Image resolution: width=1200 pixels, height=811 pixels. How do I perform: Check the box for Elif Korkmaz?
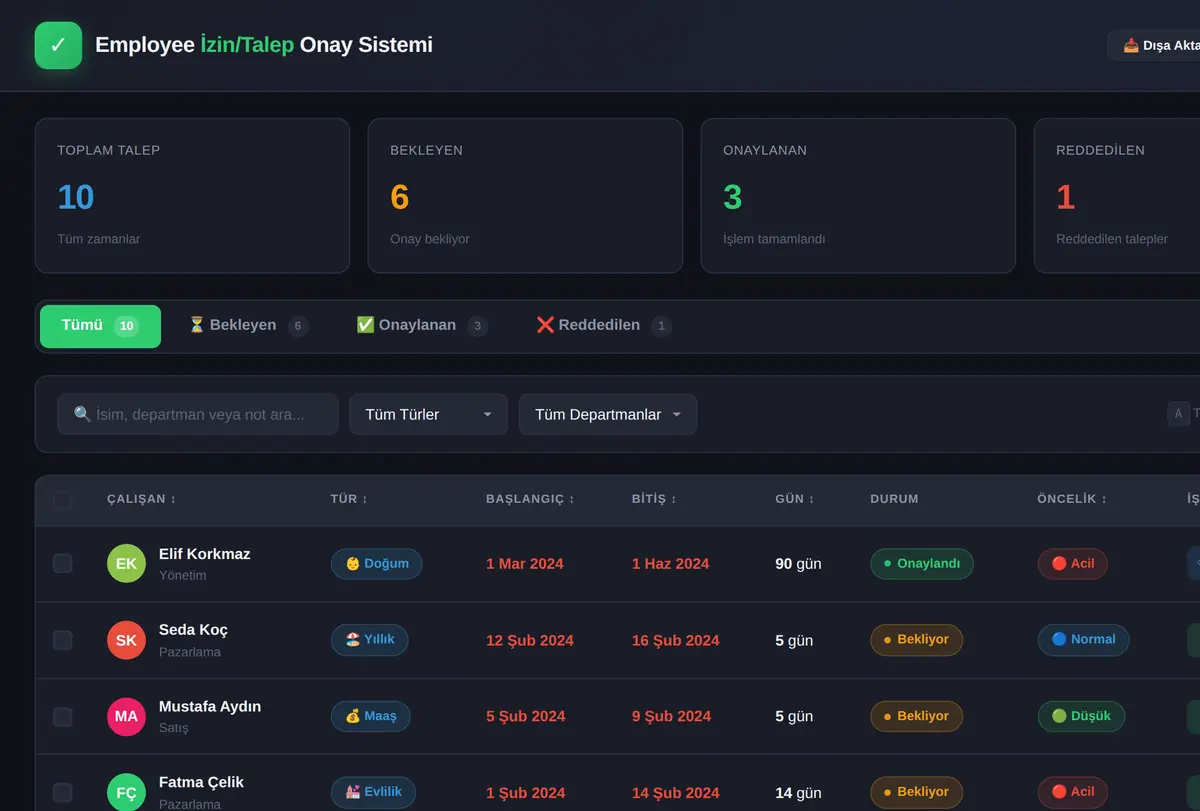(x=62, y=564)
